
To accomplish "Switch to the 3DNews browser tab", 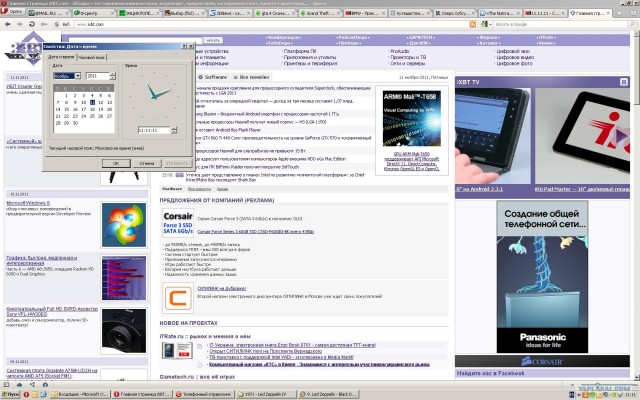I will point(229,13).
